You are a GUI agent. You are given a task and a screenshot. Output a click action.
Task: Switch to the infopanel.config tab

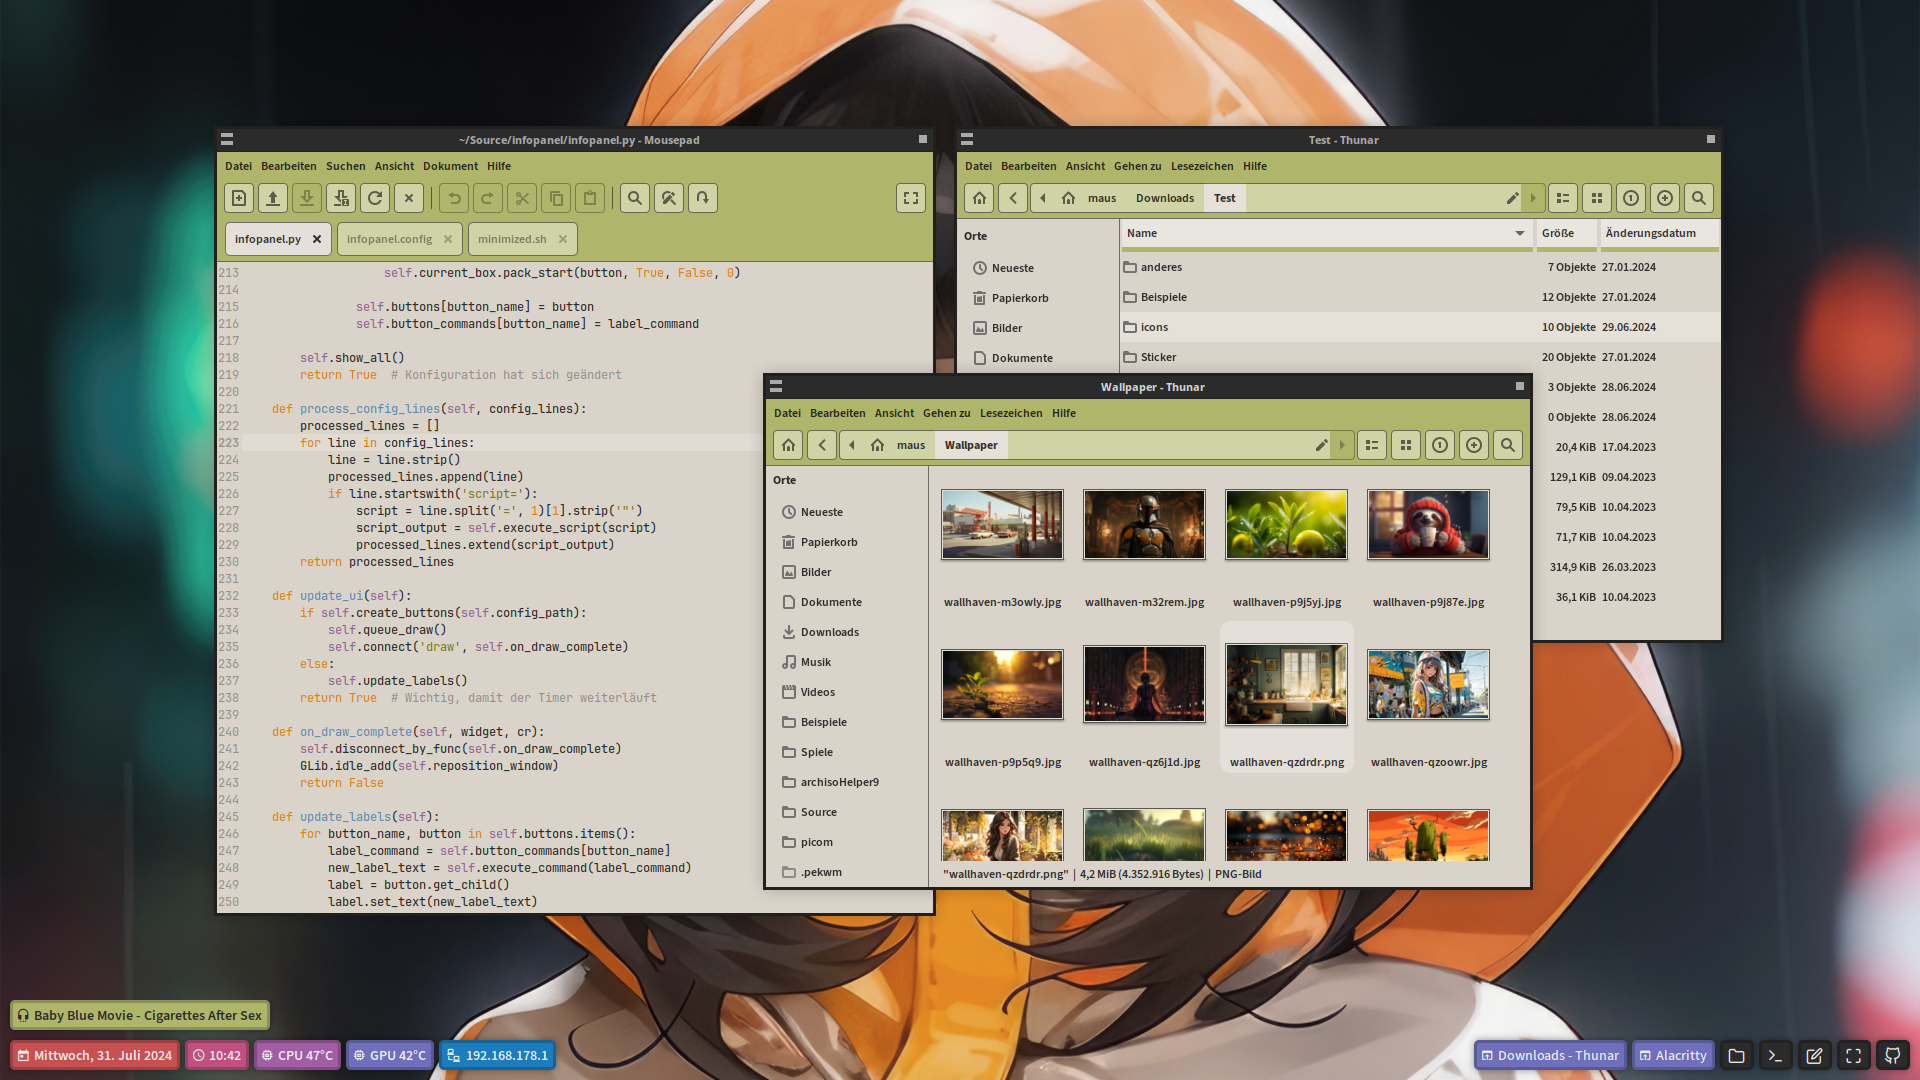click(390, 239)
